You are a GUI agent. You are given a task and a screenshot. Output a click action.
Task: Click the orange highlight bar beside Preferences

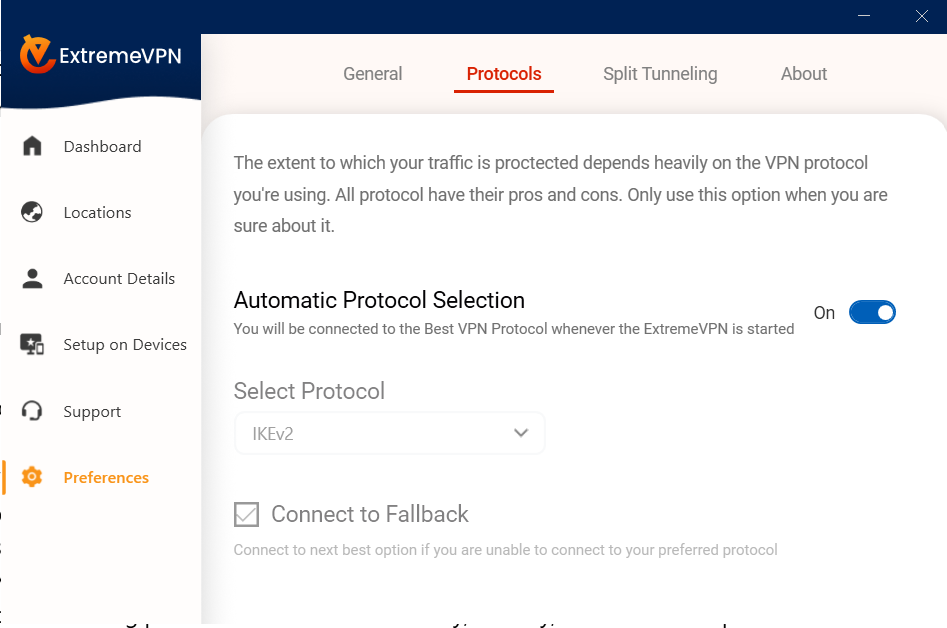(x=2, y=477)
